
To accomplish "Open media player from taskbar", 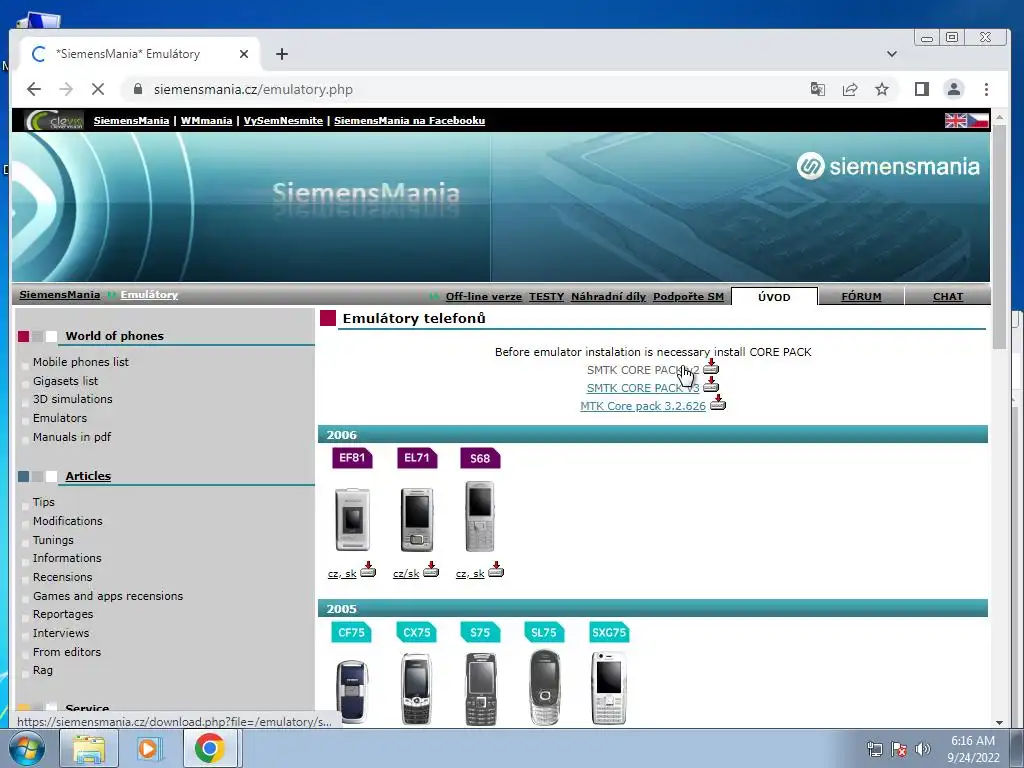I will click(x=148, y=748).
